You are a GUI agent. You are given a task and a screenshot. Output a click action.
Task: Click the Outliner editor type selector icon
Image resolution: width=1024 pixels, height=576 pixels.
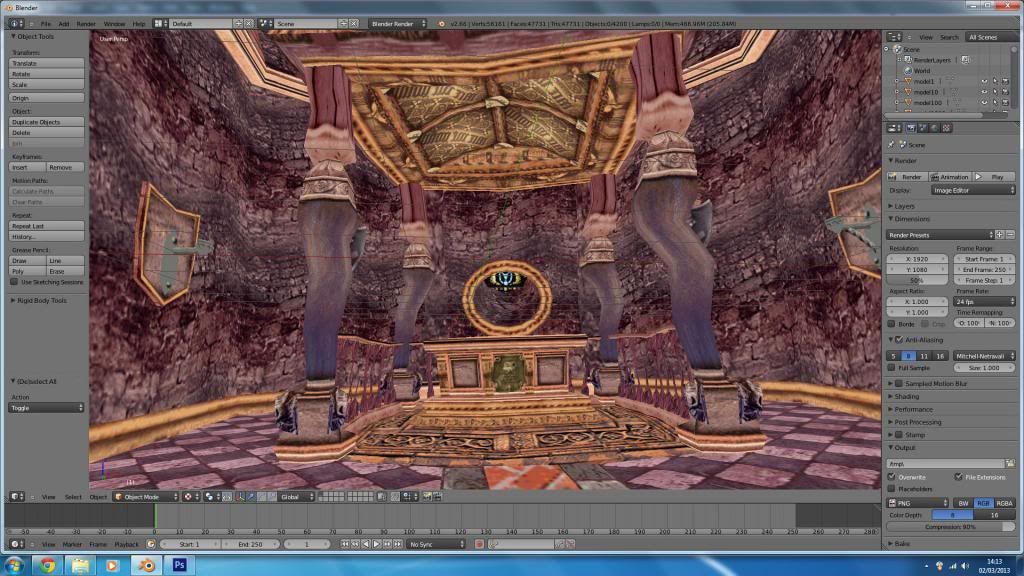(894, 37)
